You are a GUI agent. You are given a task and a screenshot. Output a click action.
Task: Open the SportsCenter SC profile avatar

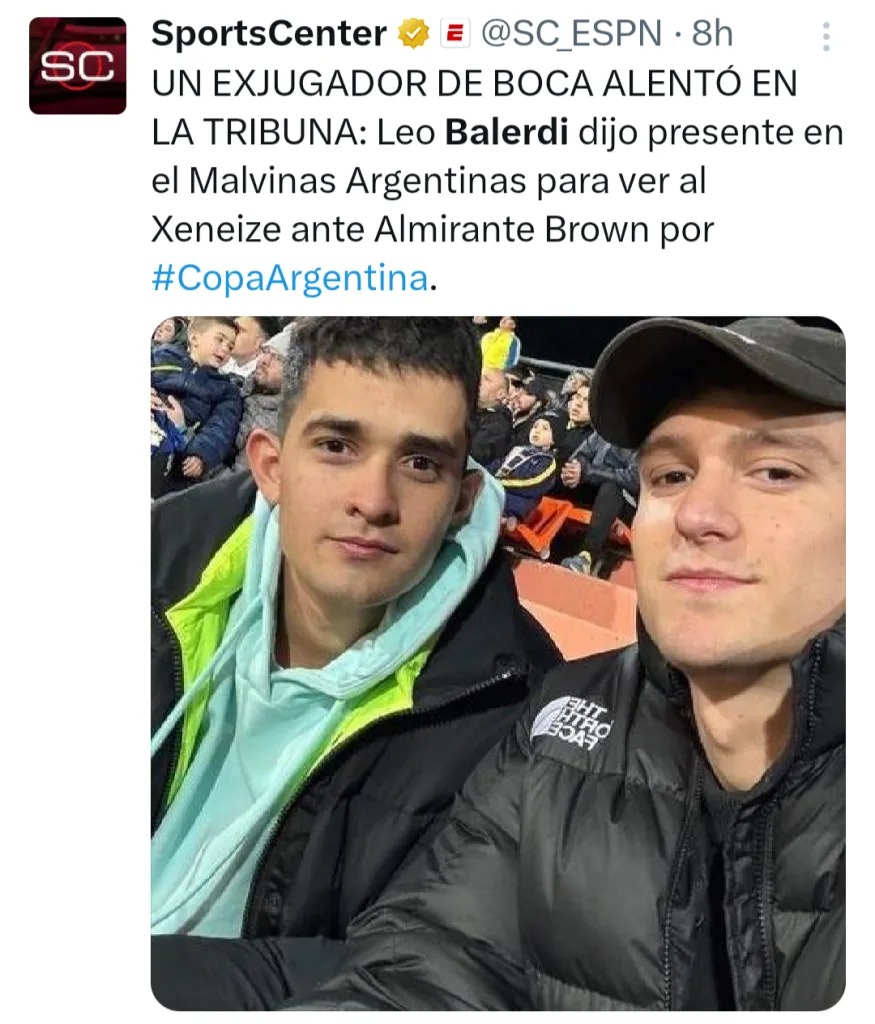(x=78, y=66)
